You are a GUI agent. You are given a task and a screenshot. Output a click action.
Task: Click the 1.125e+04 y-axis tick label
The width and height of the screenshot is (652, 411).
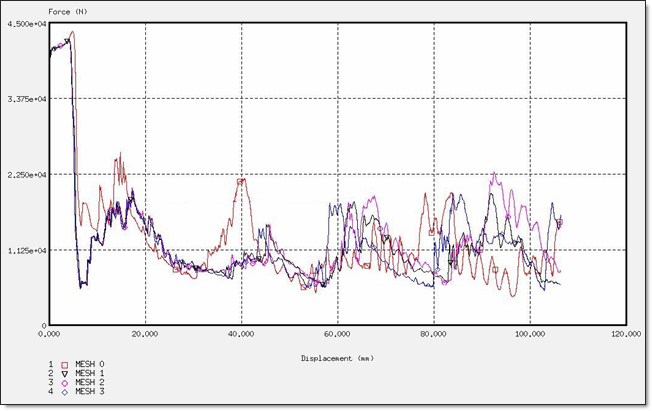22,250
